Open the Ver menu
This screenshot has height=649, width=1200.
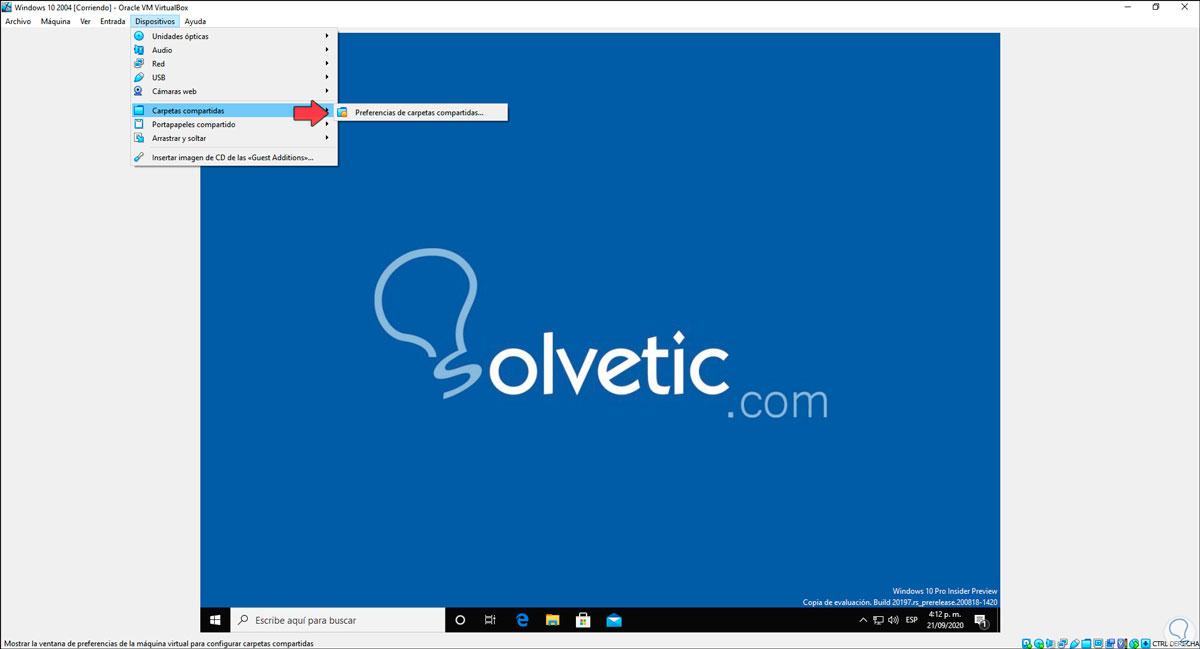(x=85, y=21)
